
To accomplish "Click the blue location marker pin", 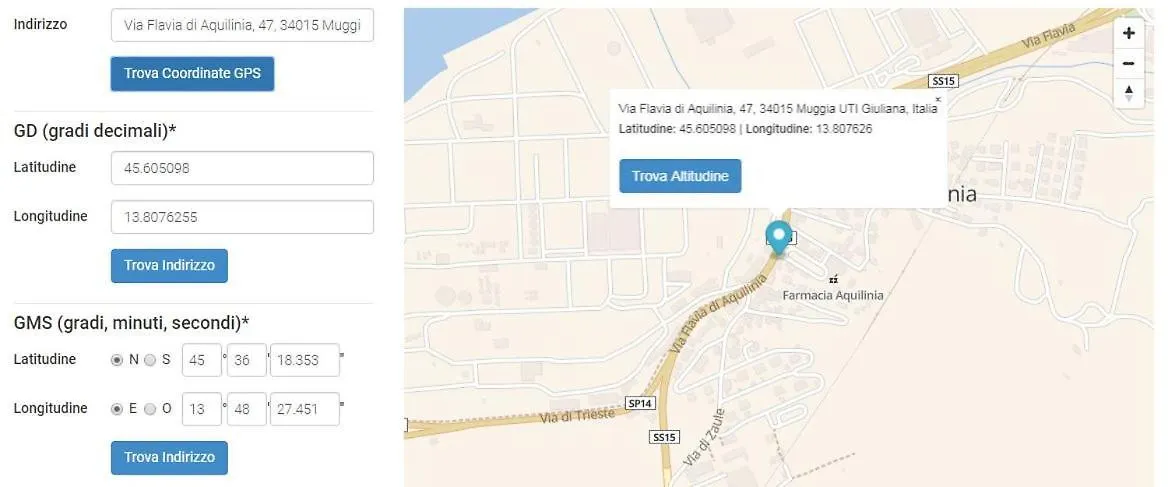I will click(778, 237).
